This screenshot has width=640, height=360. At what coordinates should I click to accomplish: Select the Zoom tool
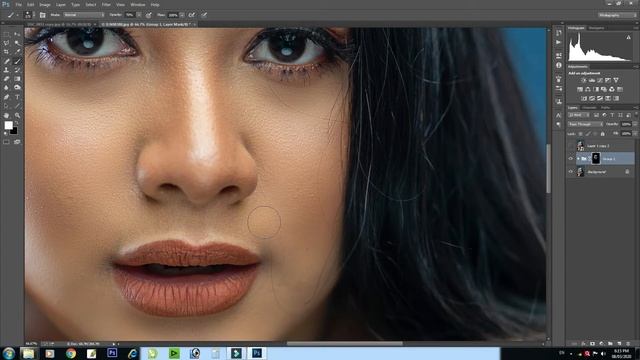coord(17,116)
